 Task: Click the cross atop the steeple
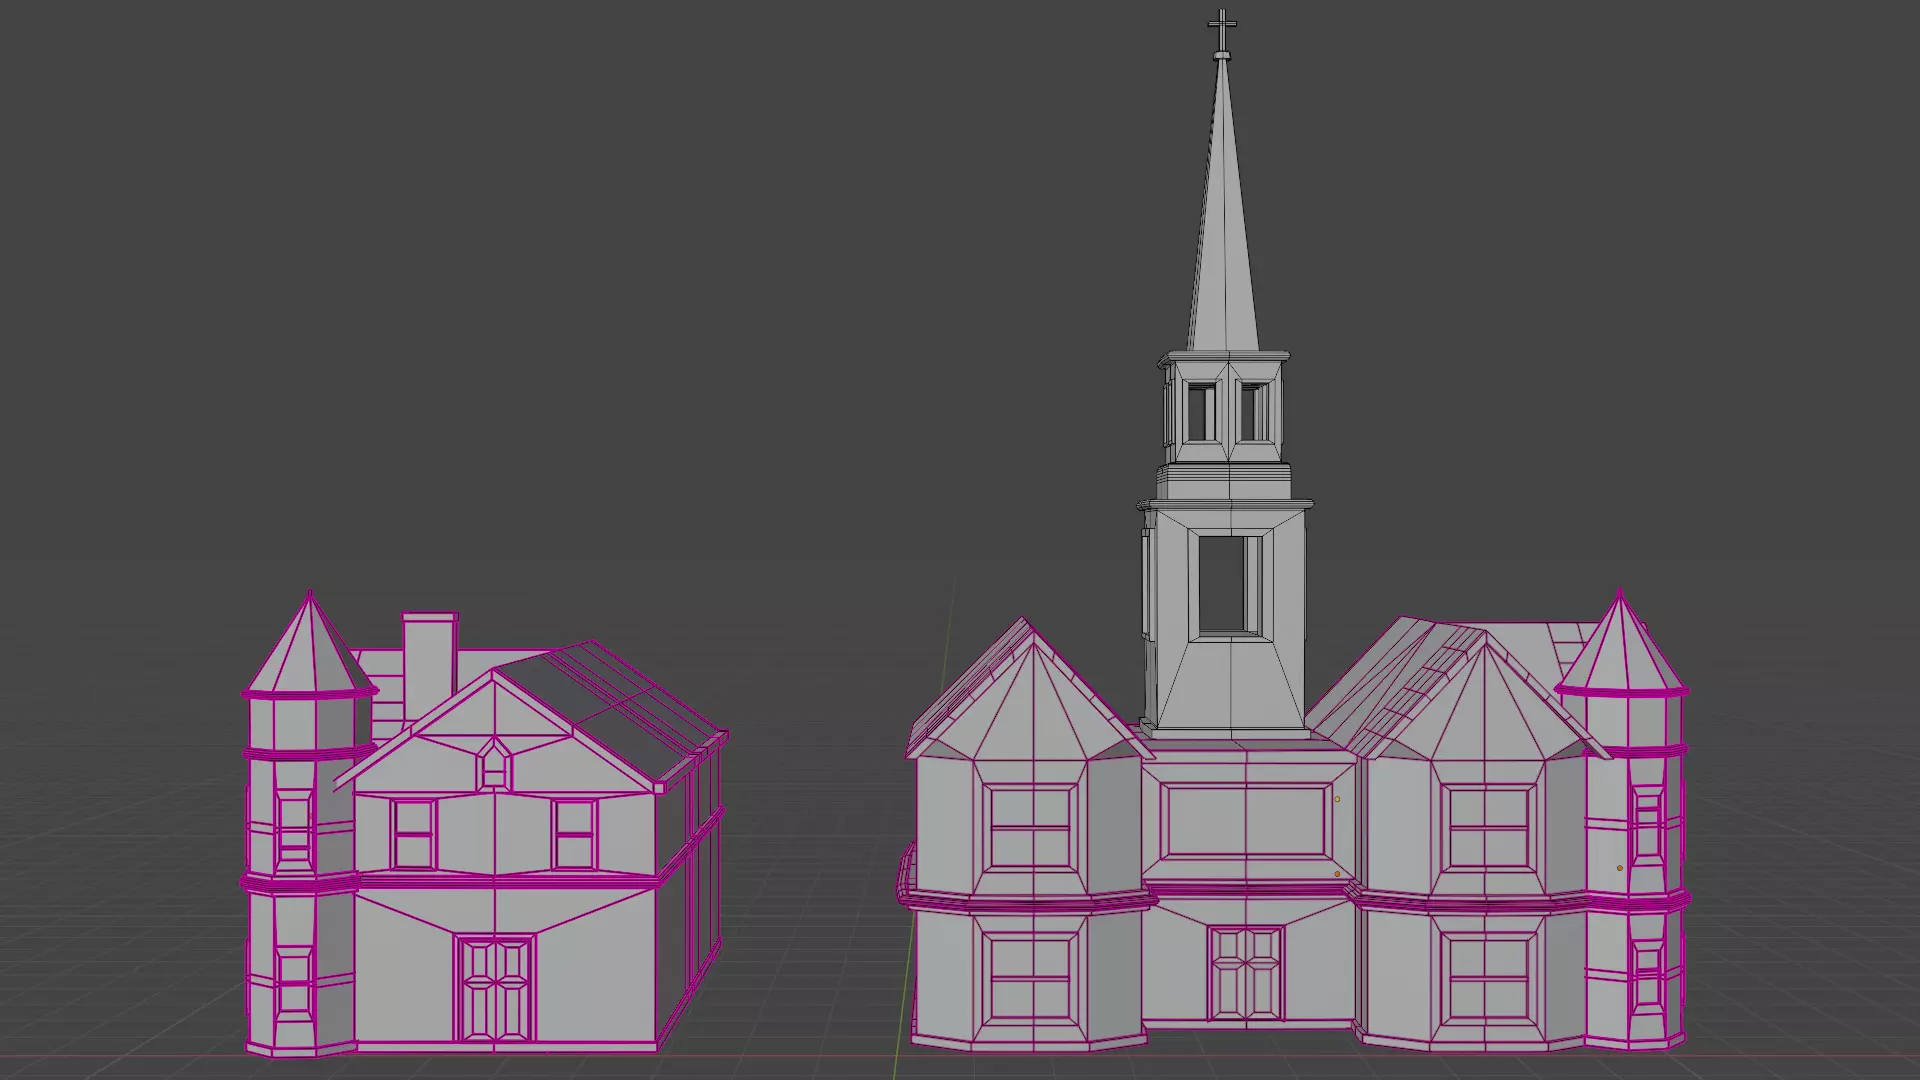(x=1222, y=31)
